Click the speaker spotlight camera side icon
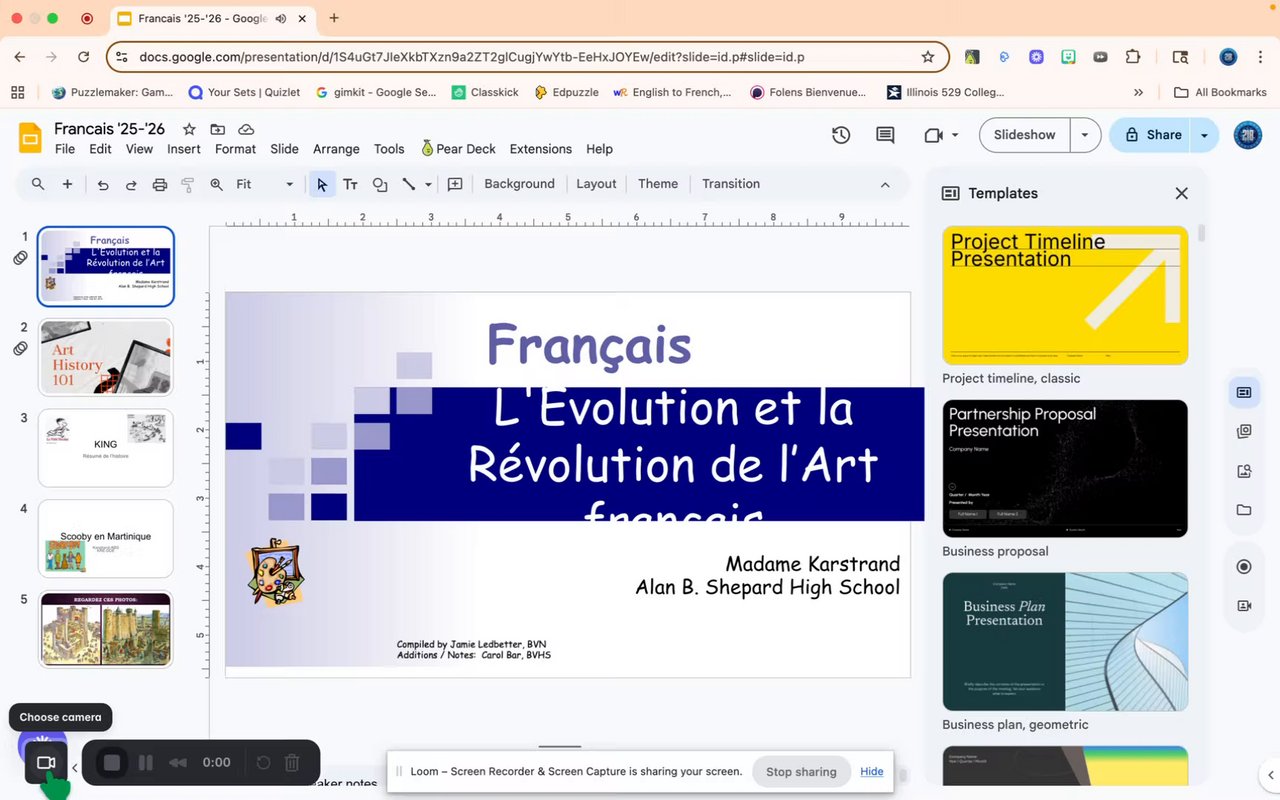 [x=1244, y=606]
